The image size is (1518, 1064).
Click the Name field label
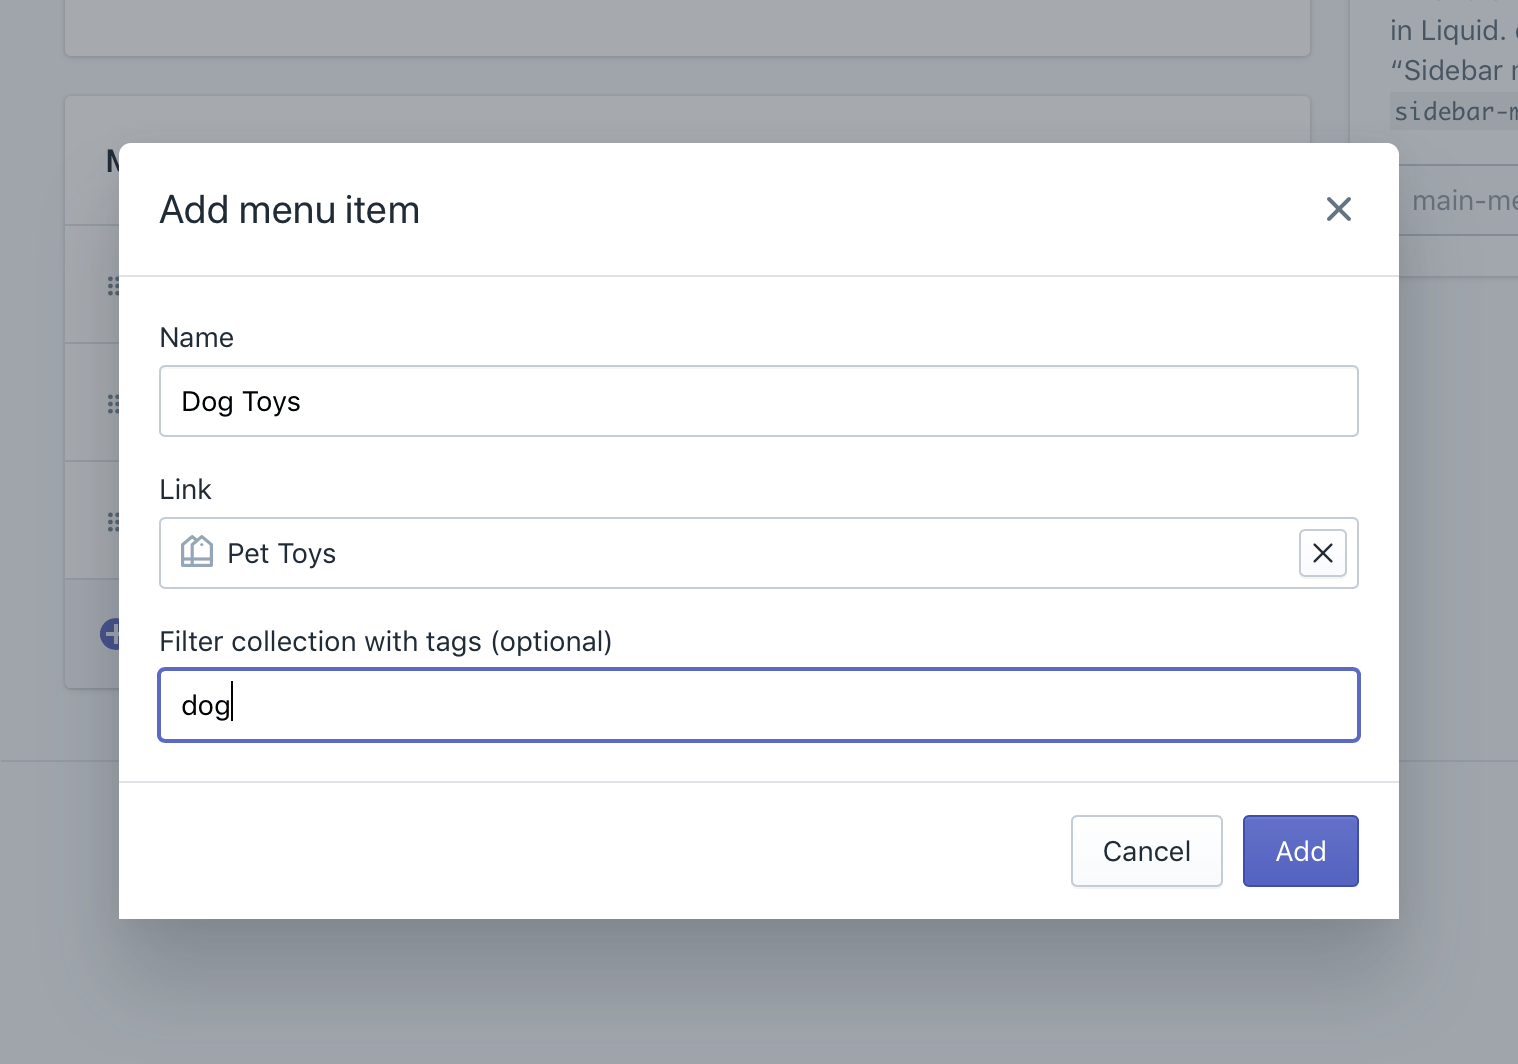coord(197,338)
